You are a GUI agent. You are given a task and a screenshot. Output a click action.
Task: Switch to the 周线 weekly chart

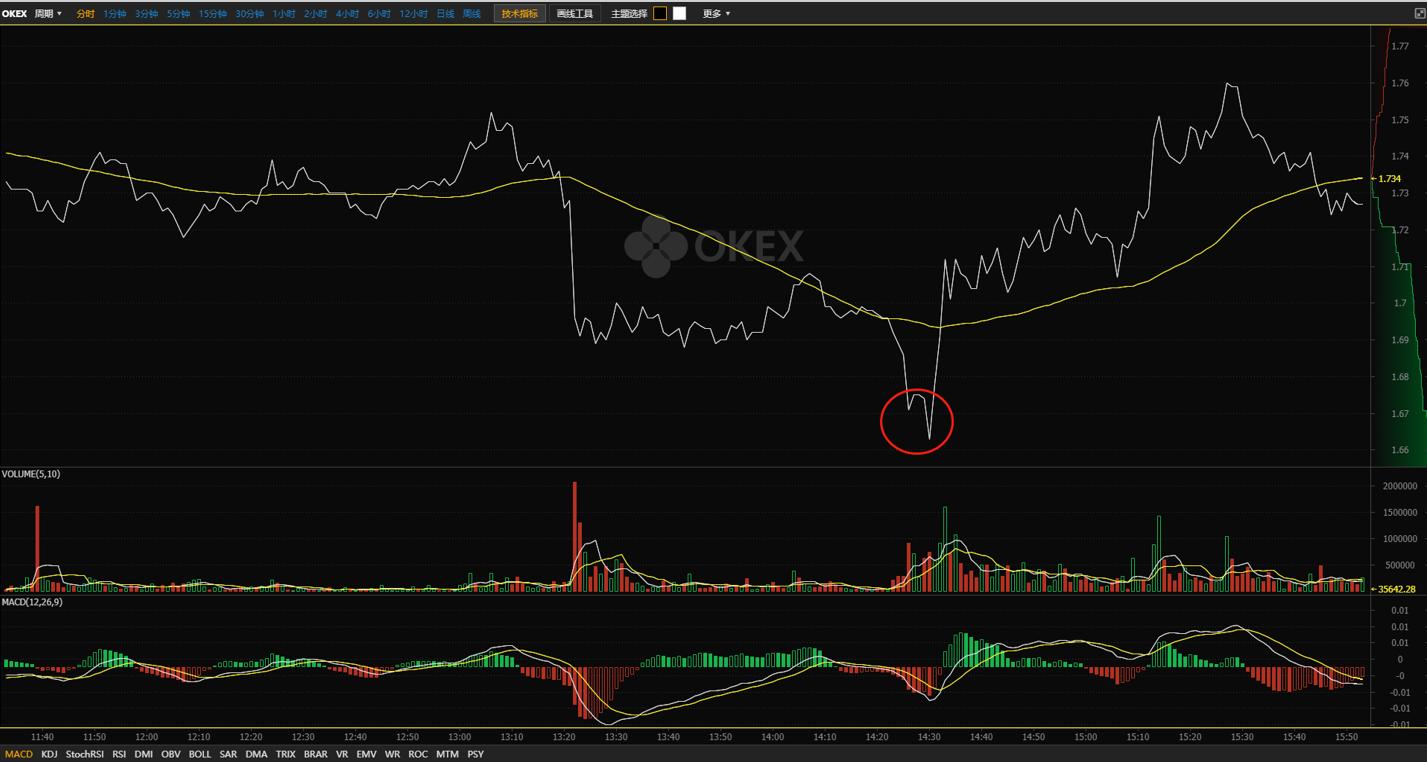[472, 14]
